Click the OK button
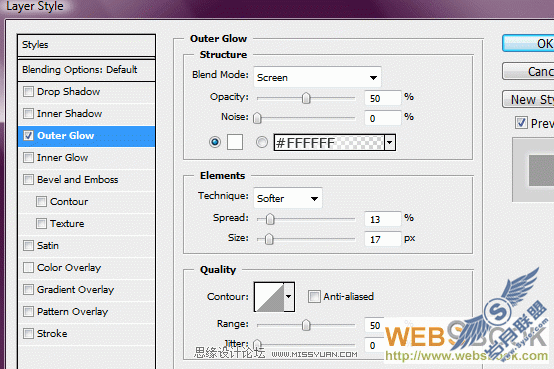The width and height of the screenshot is (554, 369). click(x=529, y=43)
